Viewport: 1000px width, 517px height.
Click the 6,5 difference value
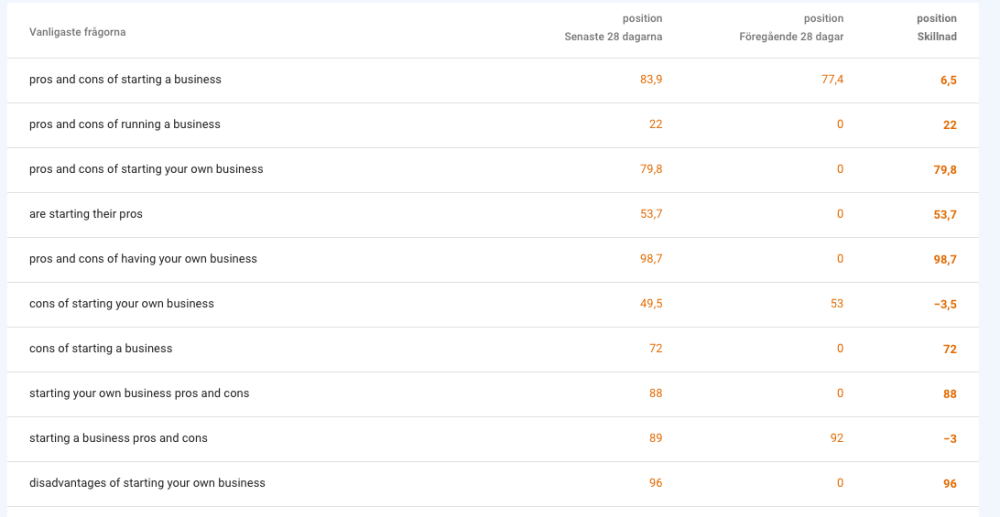click(948, 80)
